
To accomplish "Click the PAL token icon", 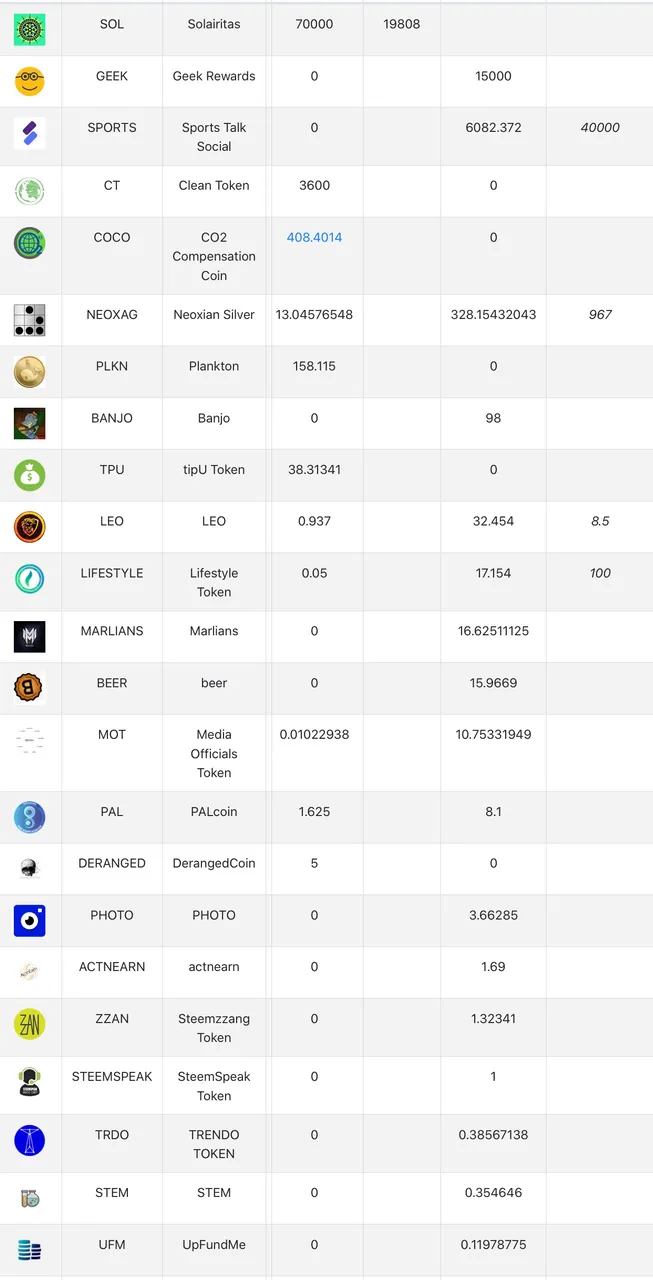I will tap(30, 818).
